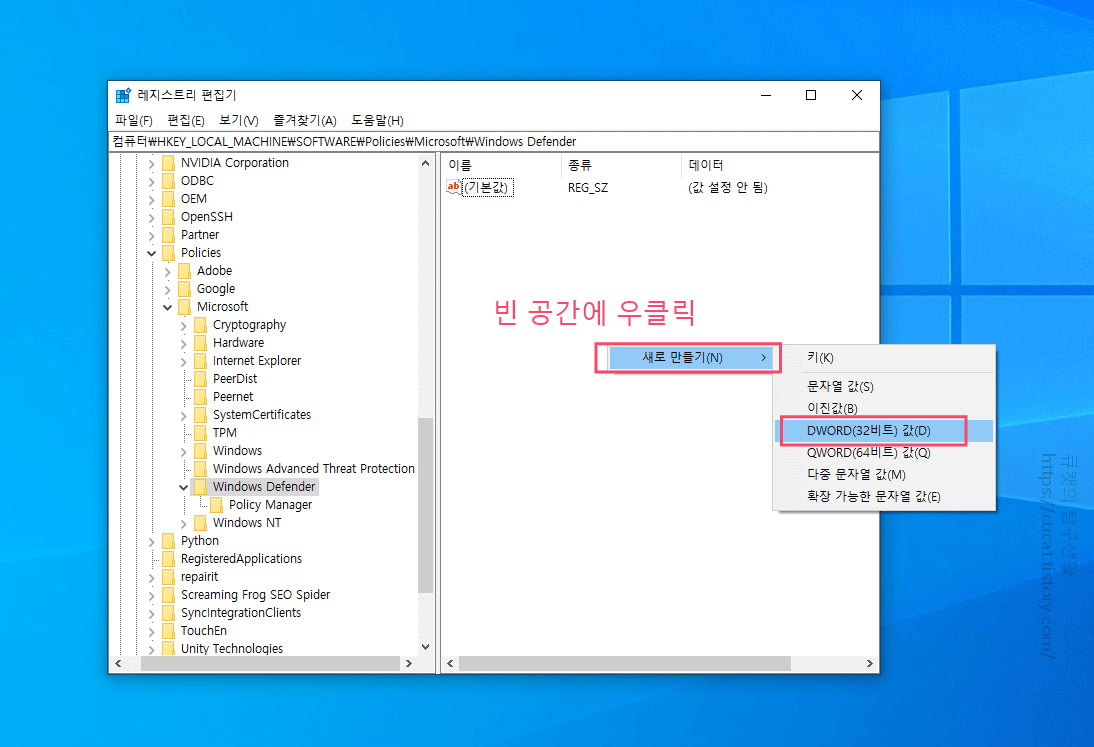Select the ab icon next to (기본값)
This screenshot has width=1094, height=747.
pyautogui.click(x=454, y=187)
